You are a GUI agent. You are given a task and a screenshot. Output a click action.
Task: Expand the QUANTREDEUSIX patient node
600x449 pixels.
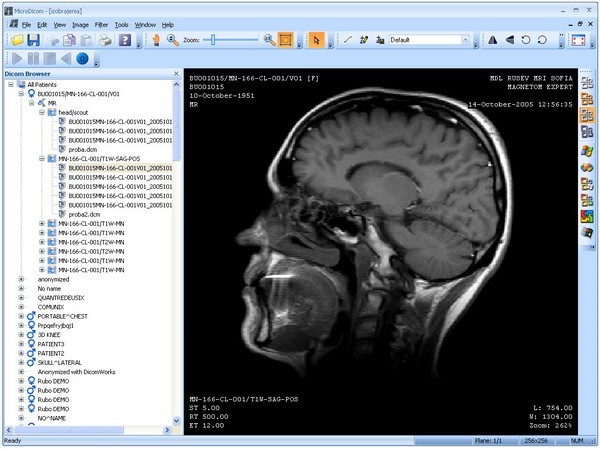[21, 297]
